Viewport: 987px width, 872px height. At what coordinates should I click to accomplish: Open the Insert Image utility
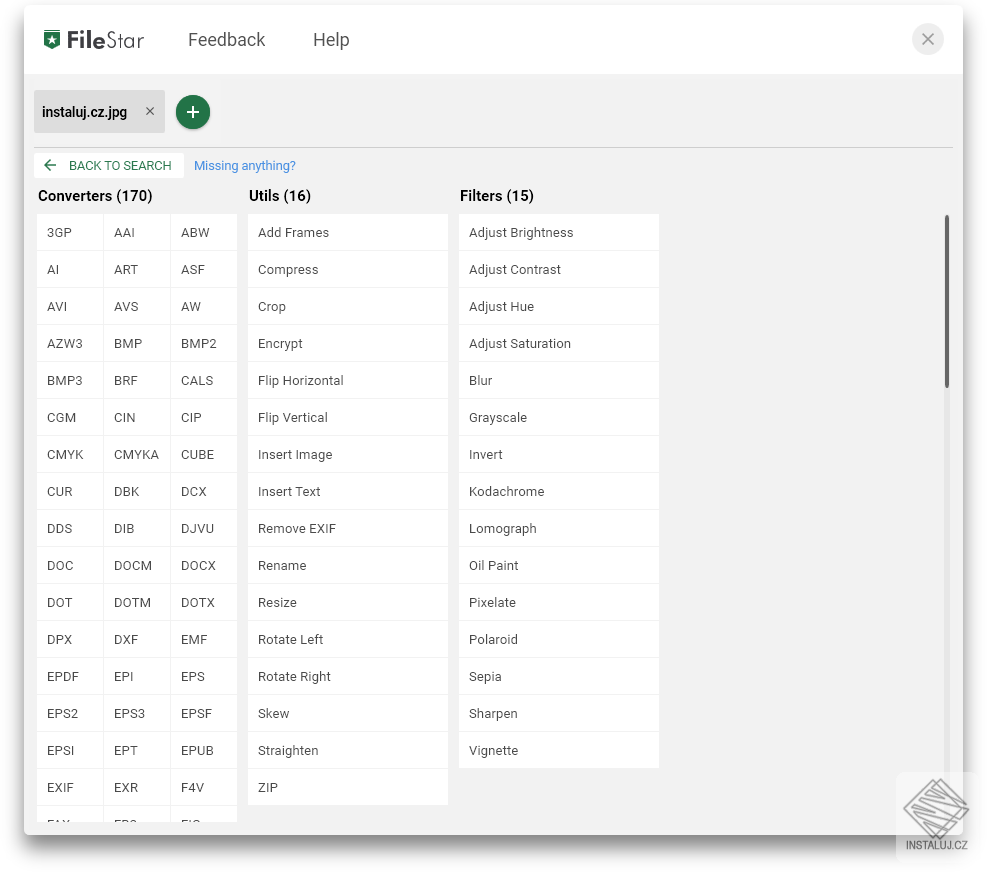click(x=348, y=455)
